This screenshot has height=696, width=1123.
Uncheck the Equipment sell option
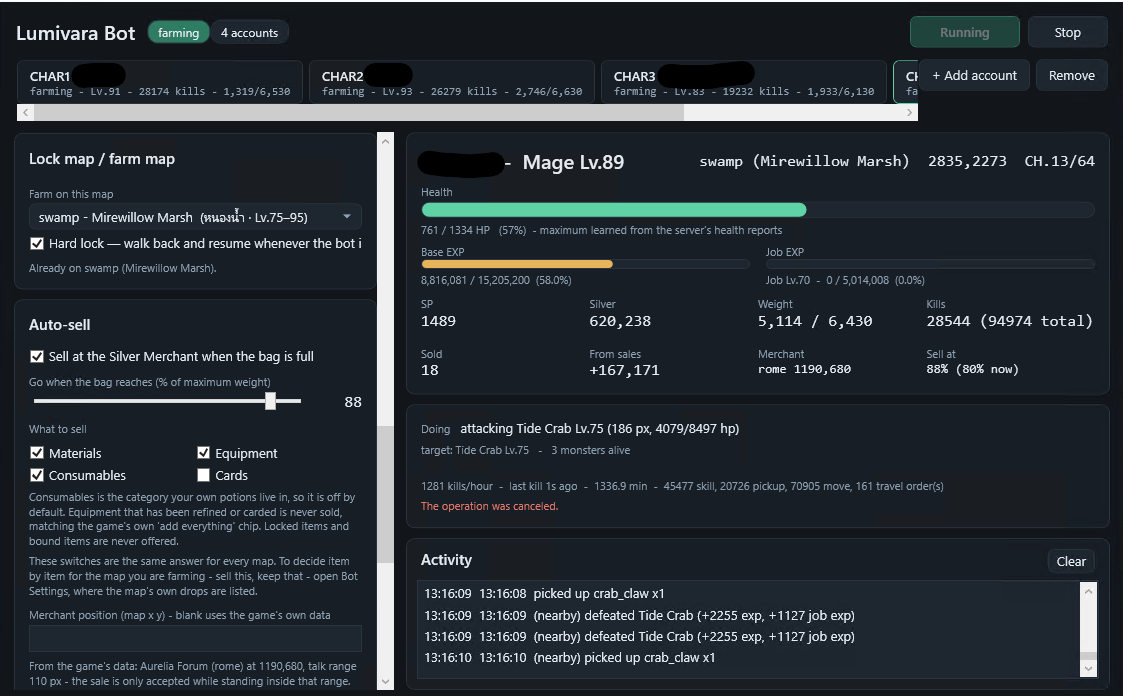tap(203, 453)
